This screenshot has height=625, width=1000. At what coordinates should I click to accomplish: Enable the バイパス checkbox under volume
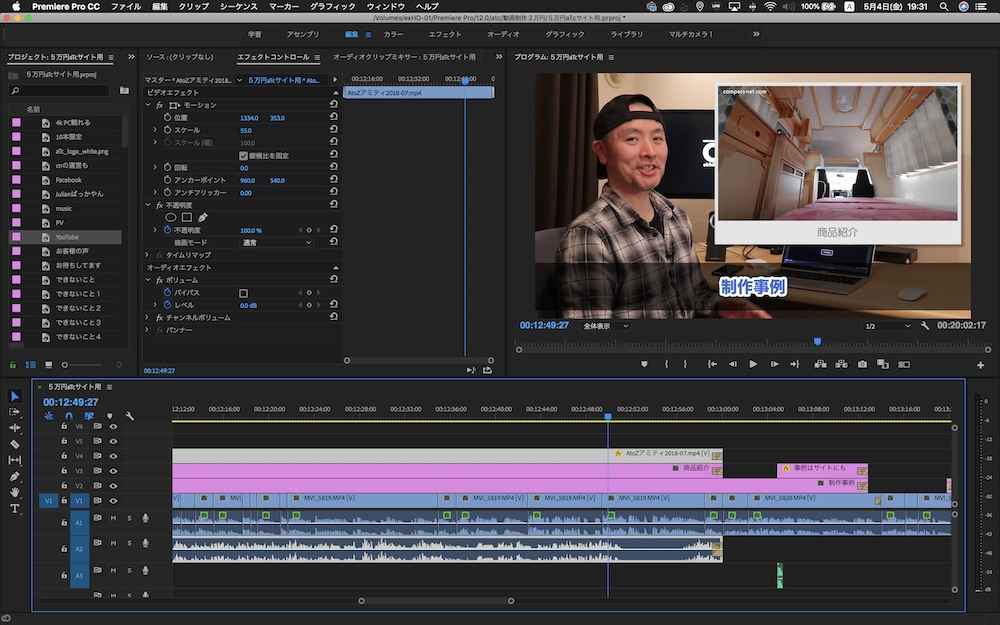pos(243,293)
